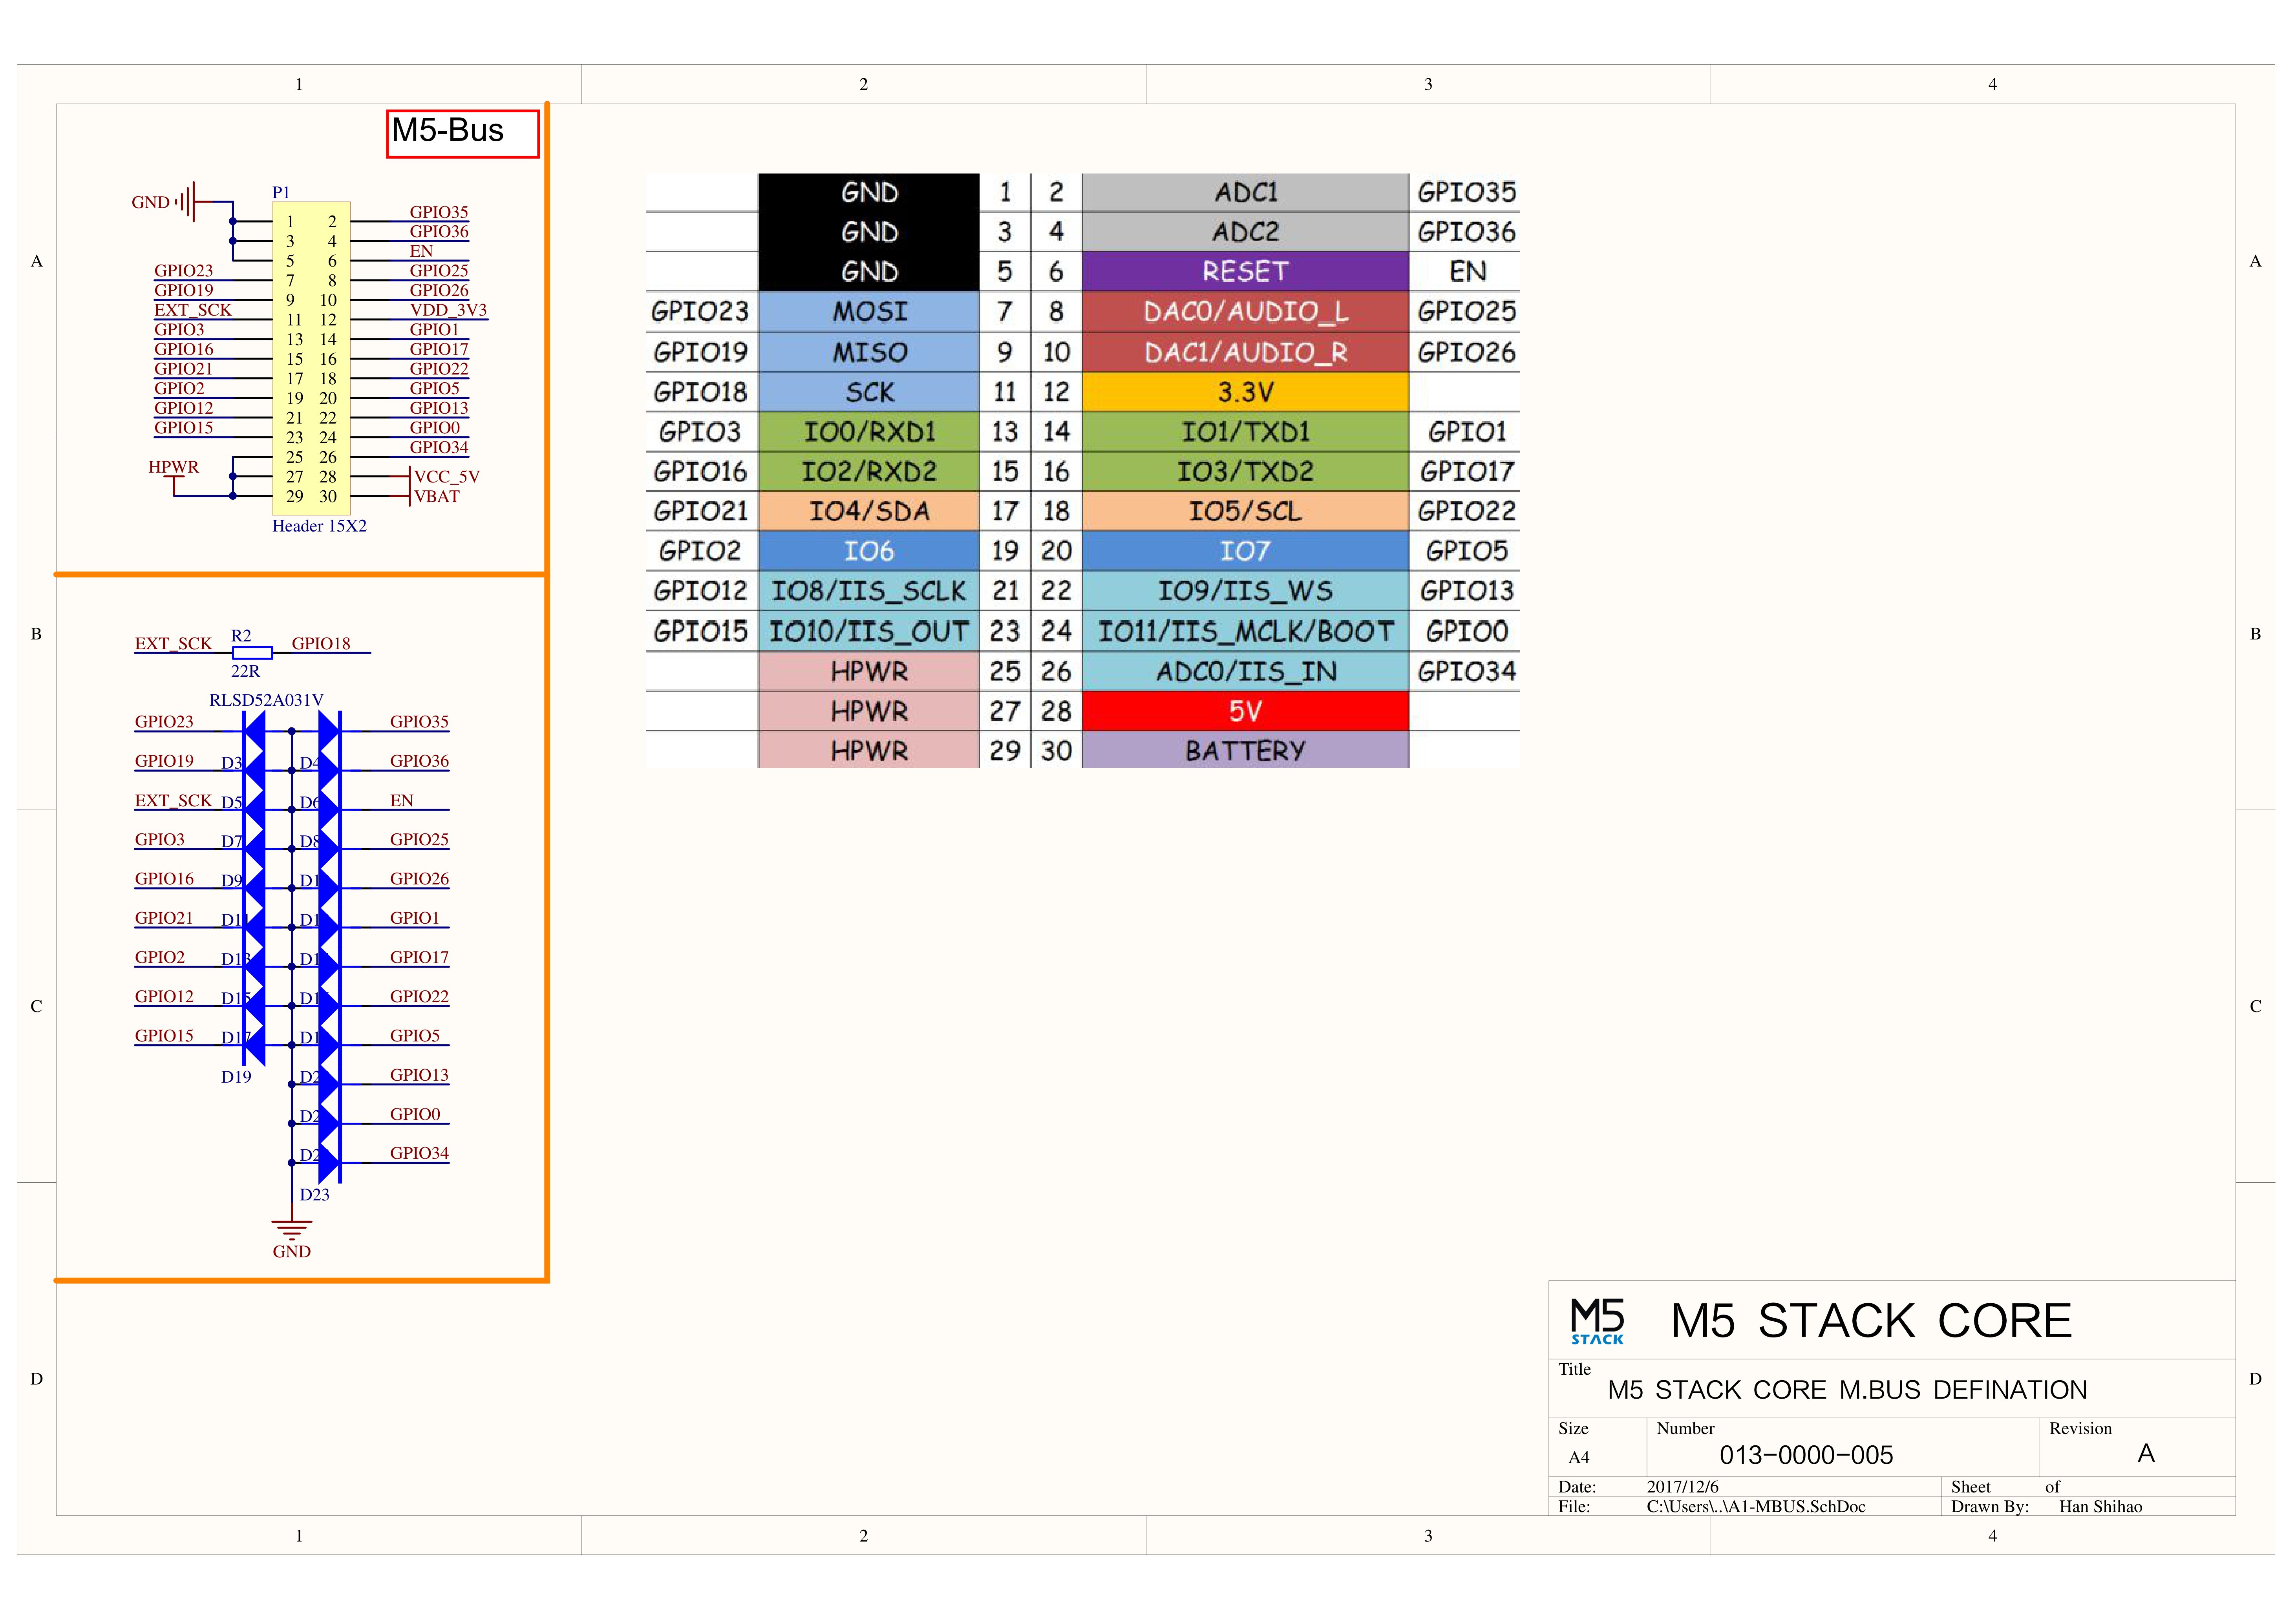Viewport: 2296px width, 1622px height.
Task: Click the IO8/IIS_SCLK cell
Action: click(x=869, y=591)
